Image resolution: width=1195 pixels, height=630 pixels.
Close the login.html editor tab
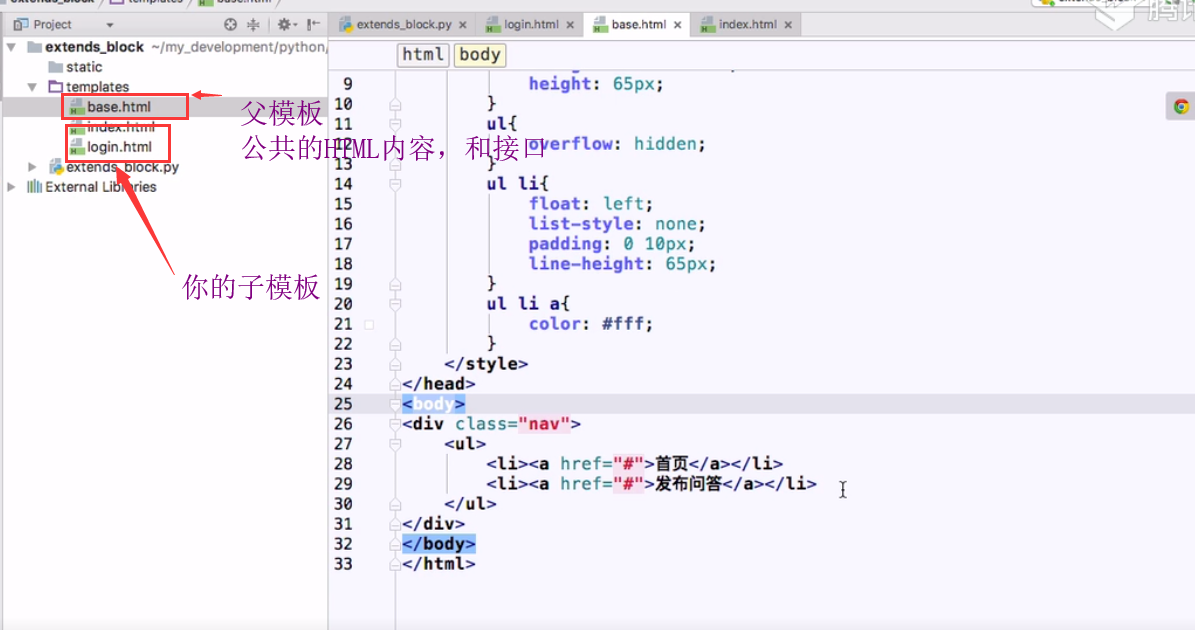click(570, 25)
